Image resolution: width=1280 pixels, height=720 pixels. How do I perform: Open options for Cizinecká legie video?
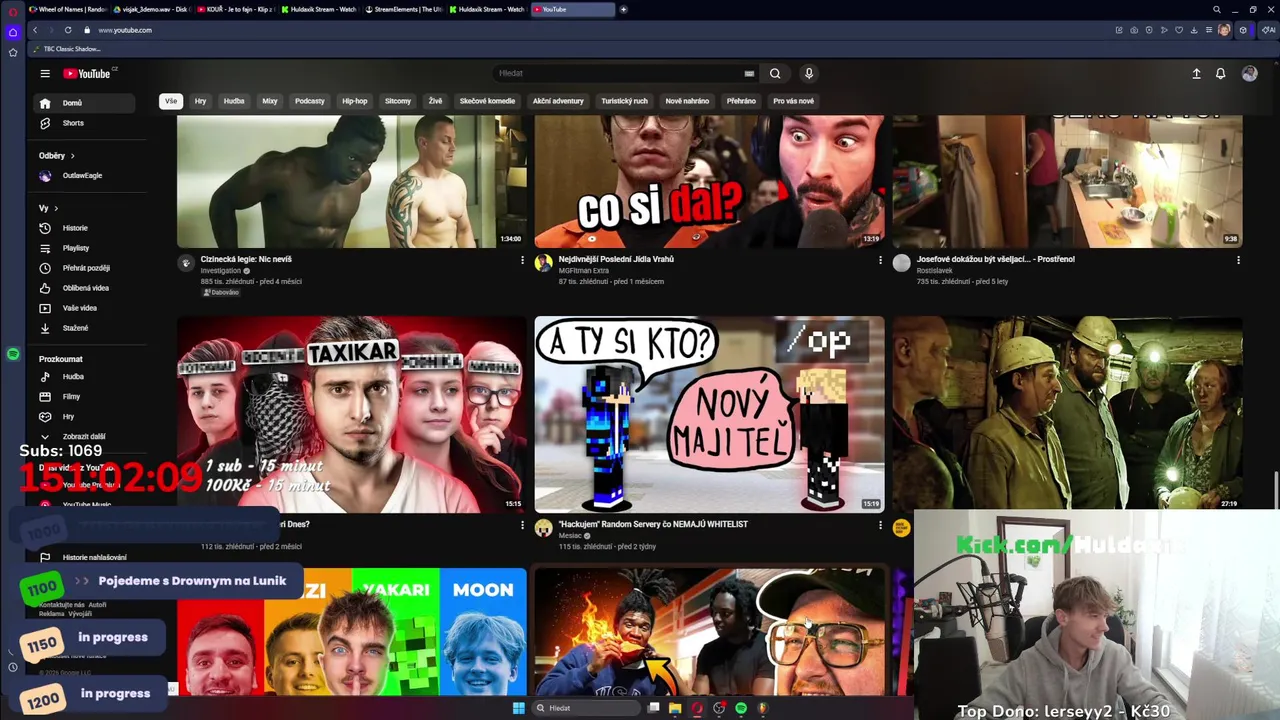[x=522, y=260]
